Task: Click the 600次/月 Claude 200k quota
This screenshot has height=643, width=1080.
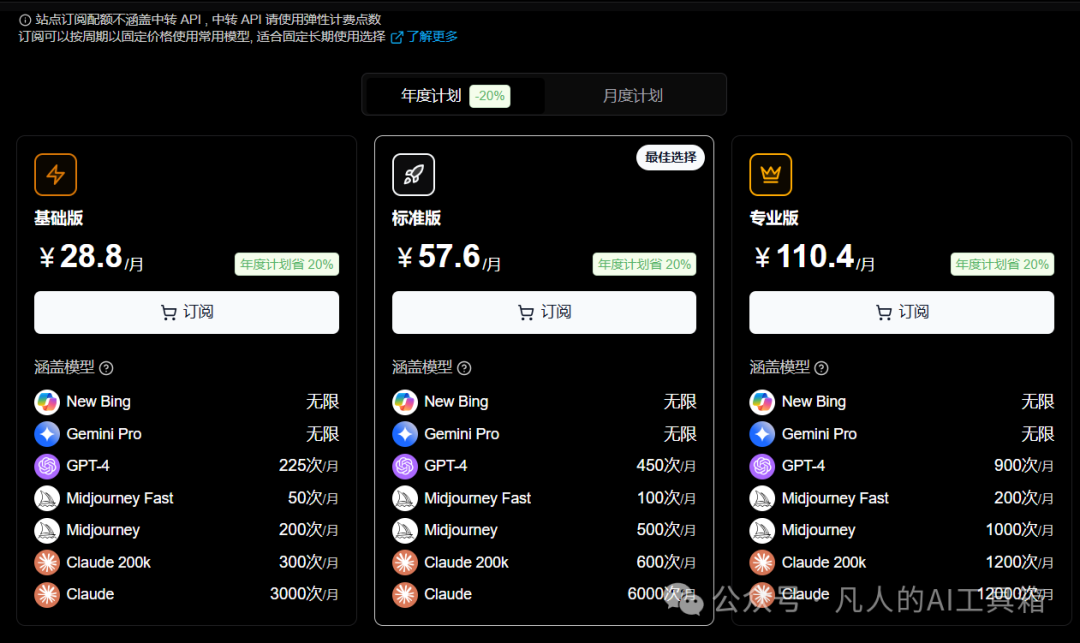Action: (666, 562)
